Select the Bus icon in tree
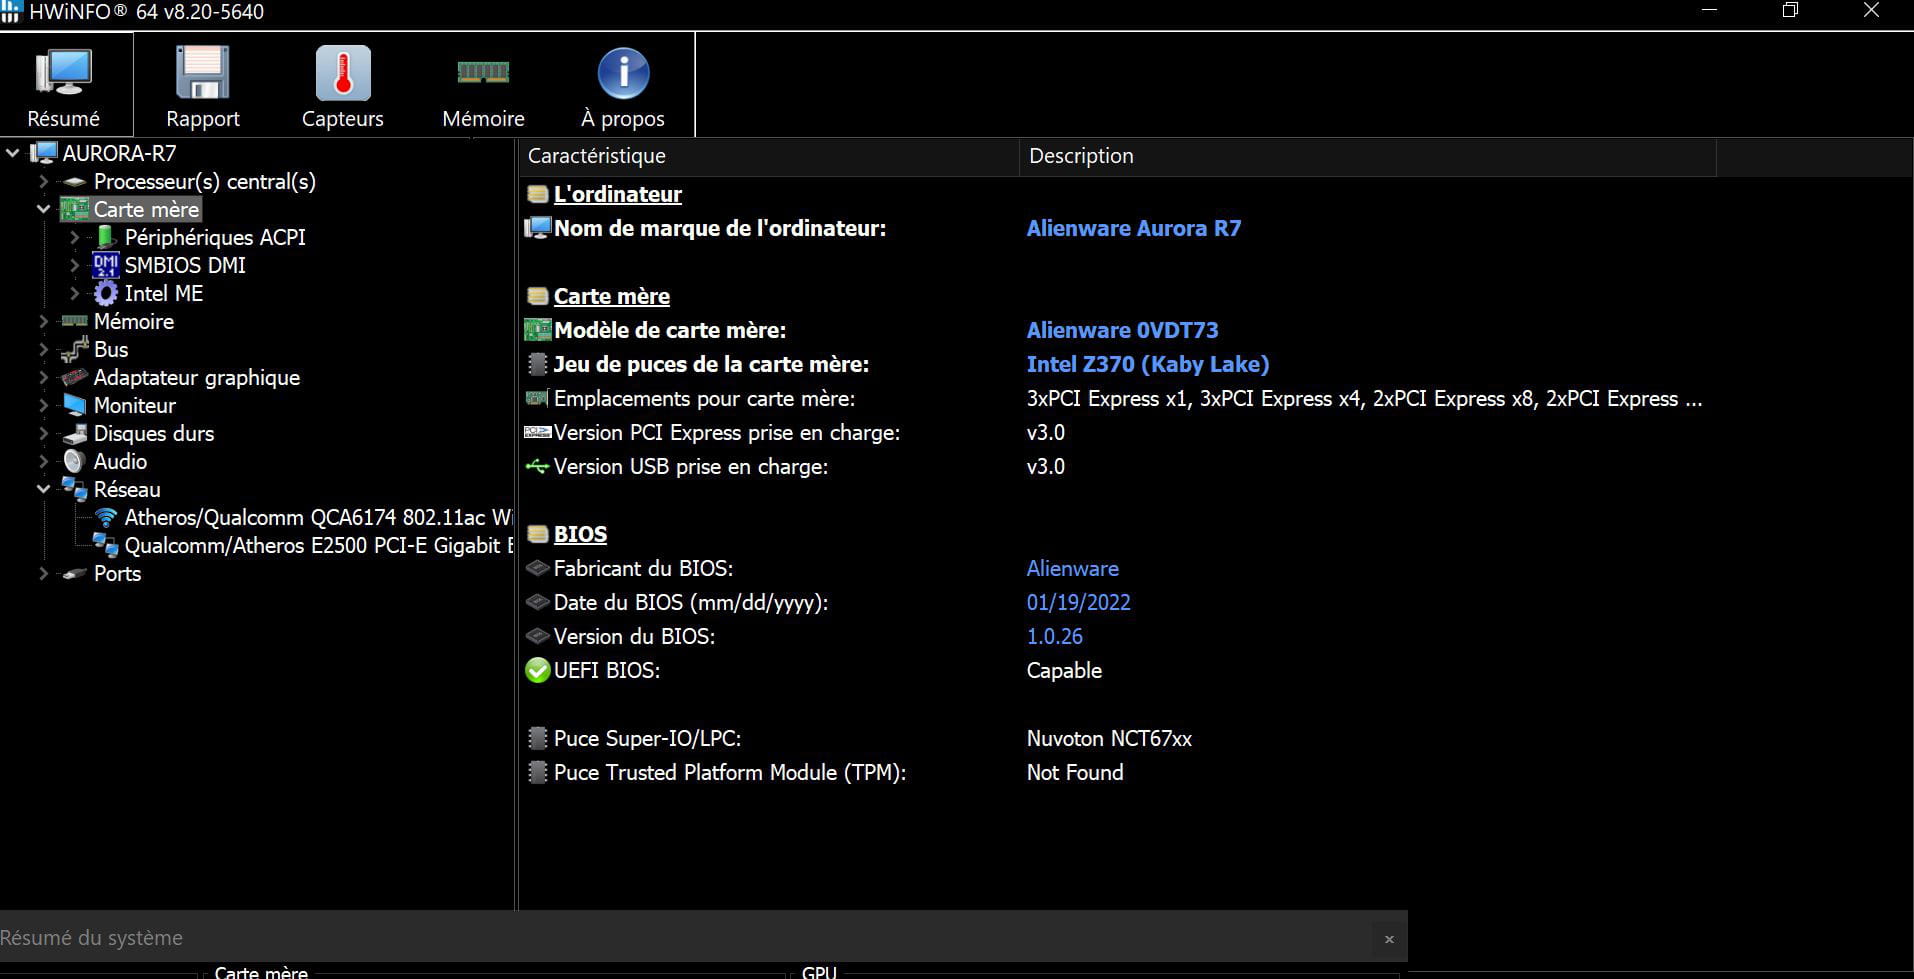1914x979 pixels. (x=74, y=349)
